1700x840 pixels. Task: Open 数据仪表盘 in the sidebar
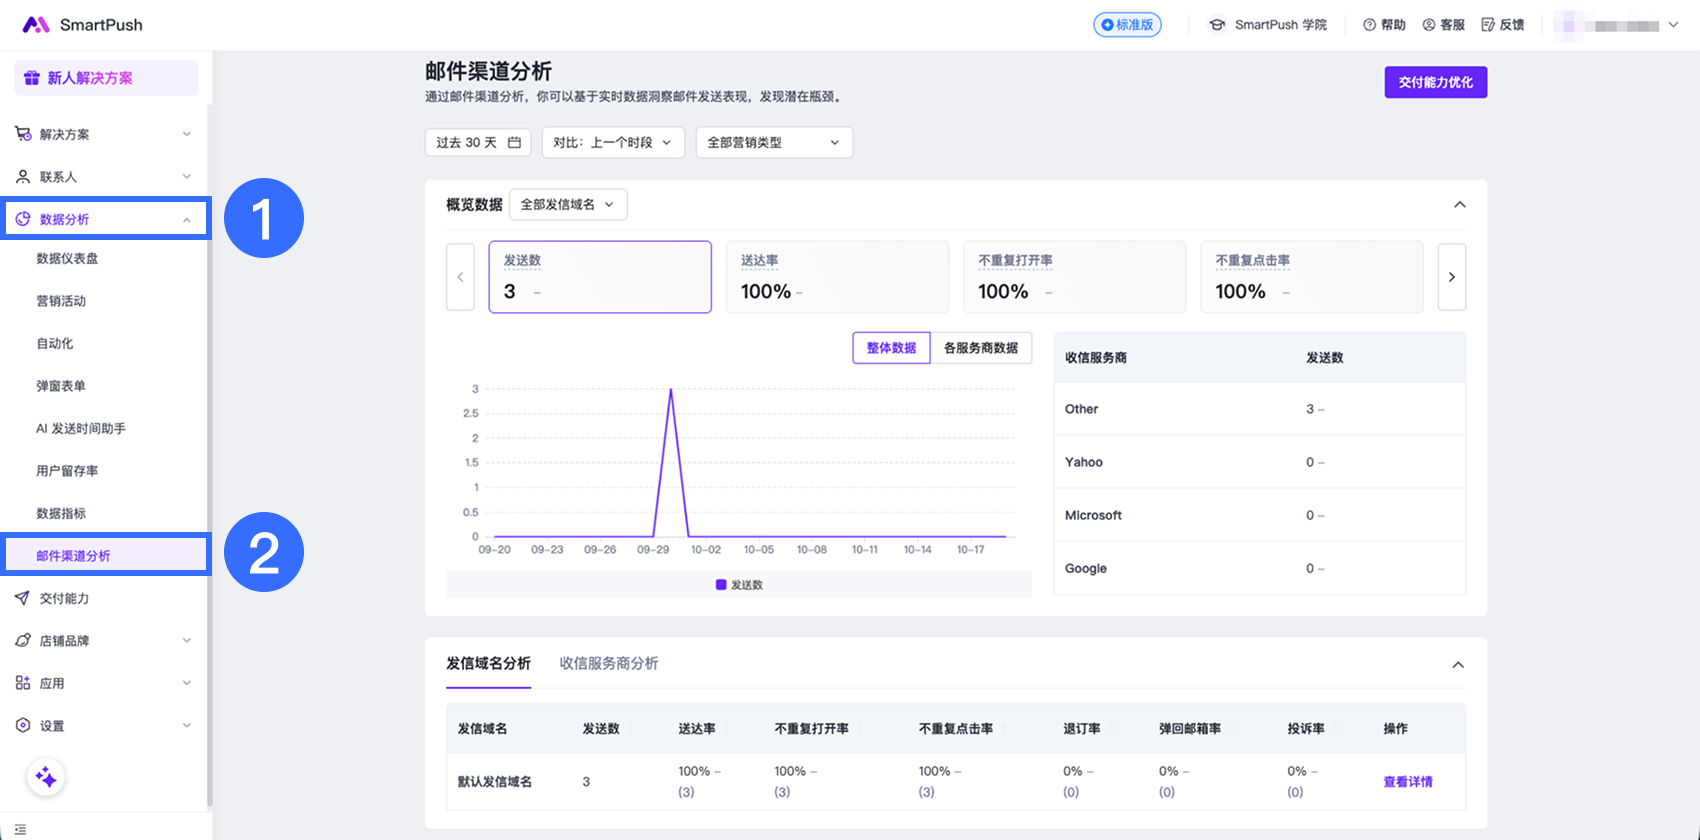coord(67,258)
